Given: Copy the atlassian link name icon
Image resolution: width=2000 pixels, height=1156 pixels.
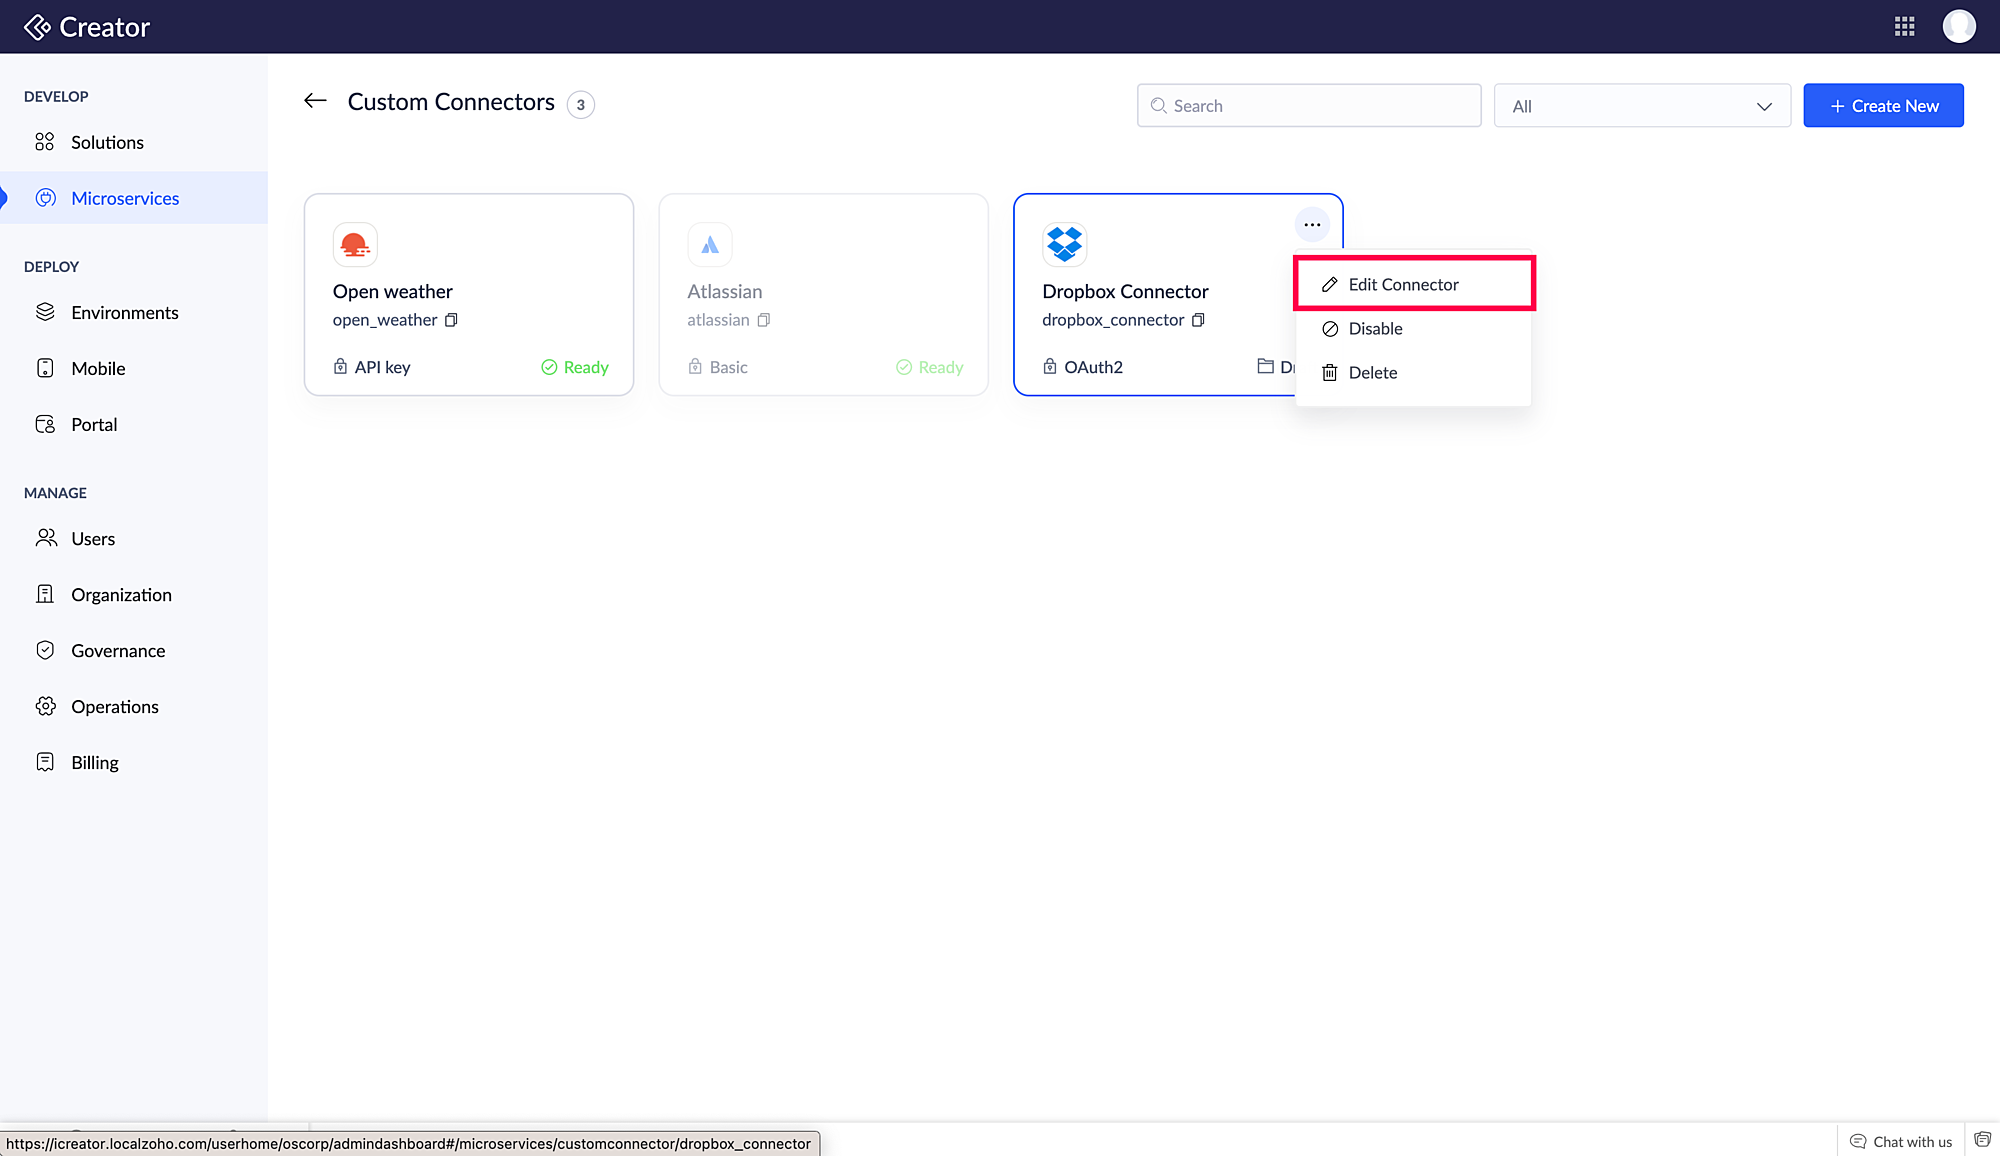Looking at the screenshot, I should pyautogui.click(x=764, y=320).
